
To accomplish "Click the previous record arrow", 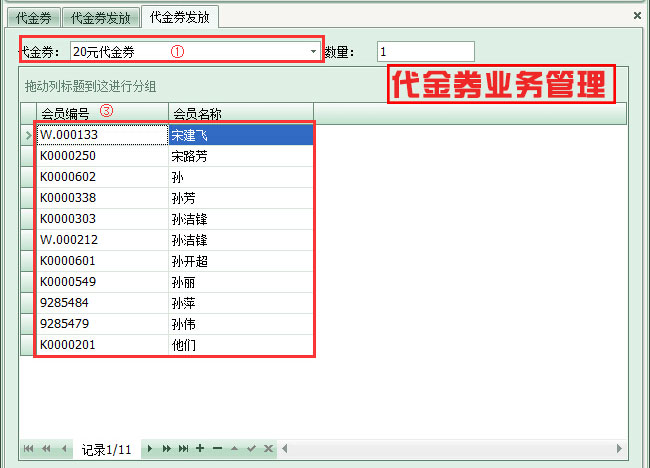I will [64, 449].
